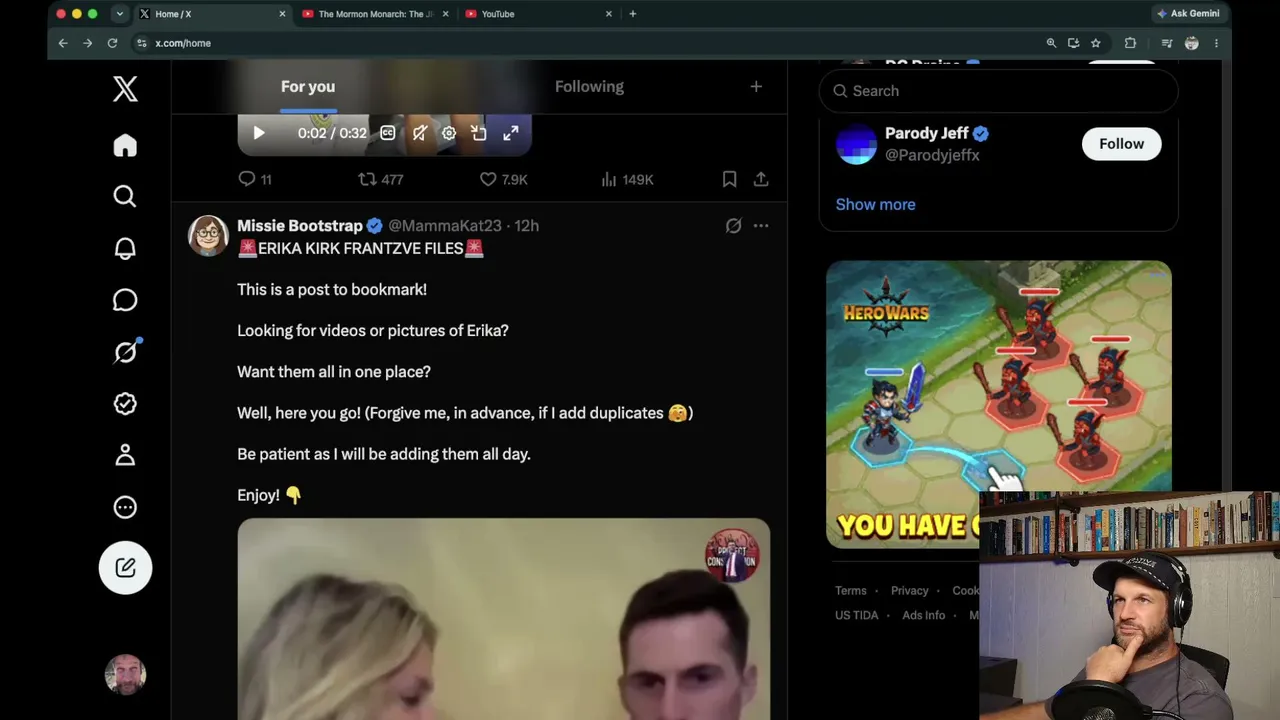1280x720 pixels.
Task: Switch to The Mormon Monarch browser tab
Action: click(374, 14)
